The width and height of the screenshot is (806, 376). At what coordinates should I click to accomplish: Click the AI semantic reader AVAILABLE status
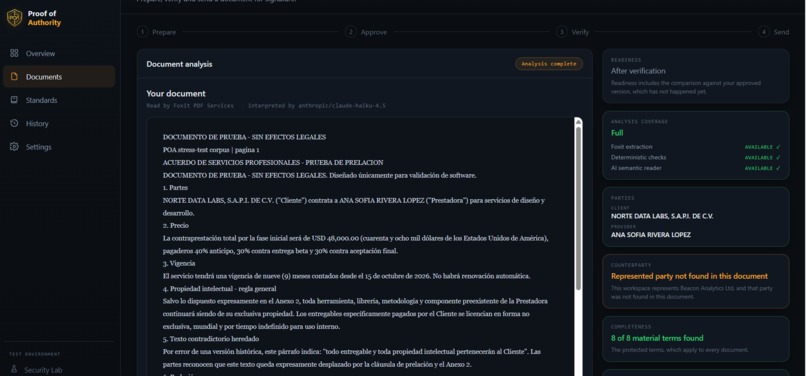pos(762,168)
